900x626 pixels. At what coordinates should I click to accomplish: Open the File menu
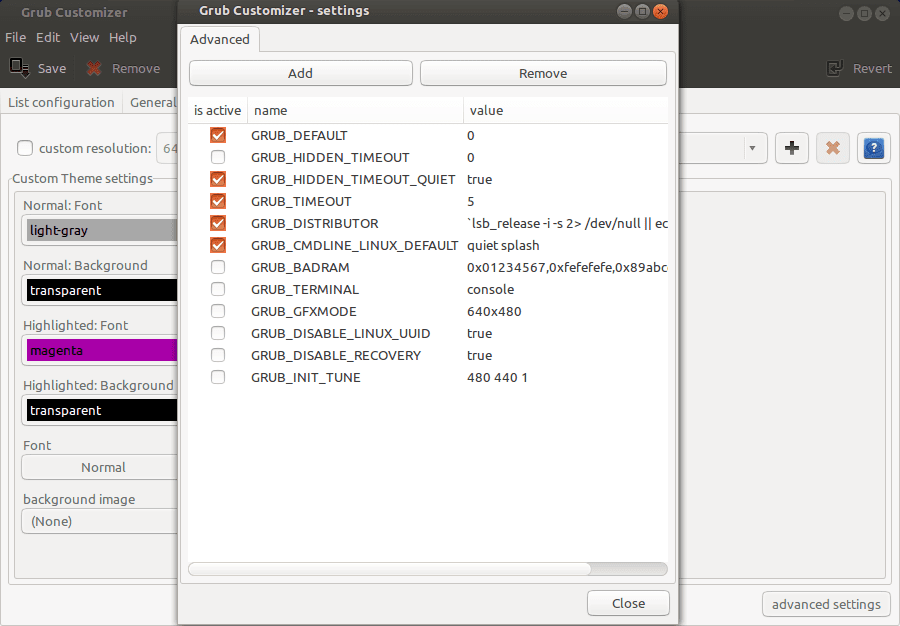point(15,37)
